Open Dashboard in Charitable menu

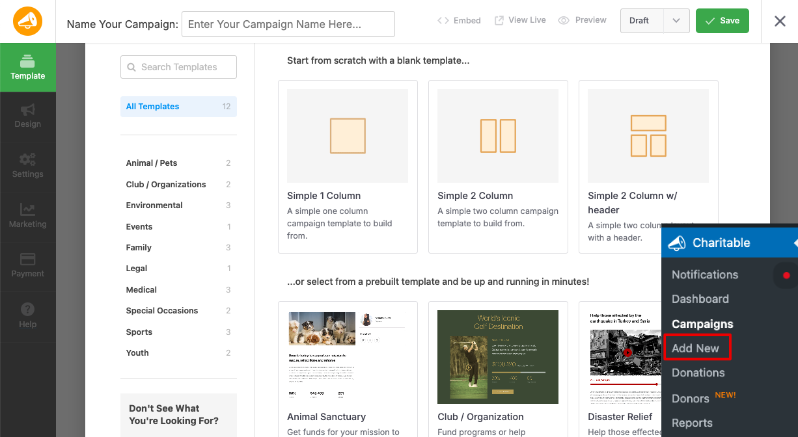point(700,299)
